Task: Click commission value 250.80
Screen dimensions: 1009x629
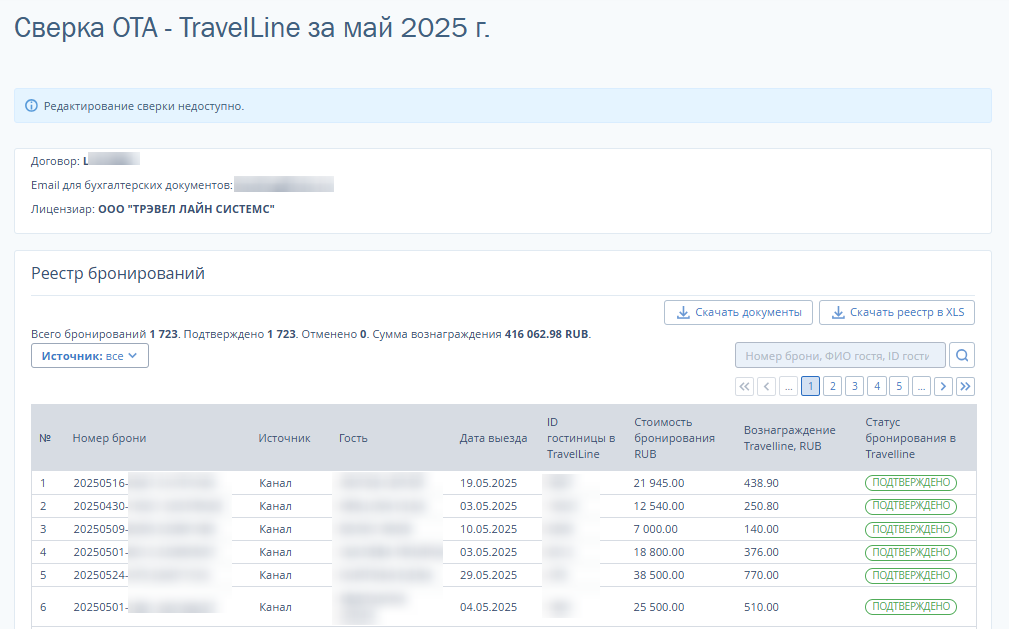Action: point(761,506)
